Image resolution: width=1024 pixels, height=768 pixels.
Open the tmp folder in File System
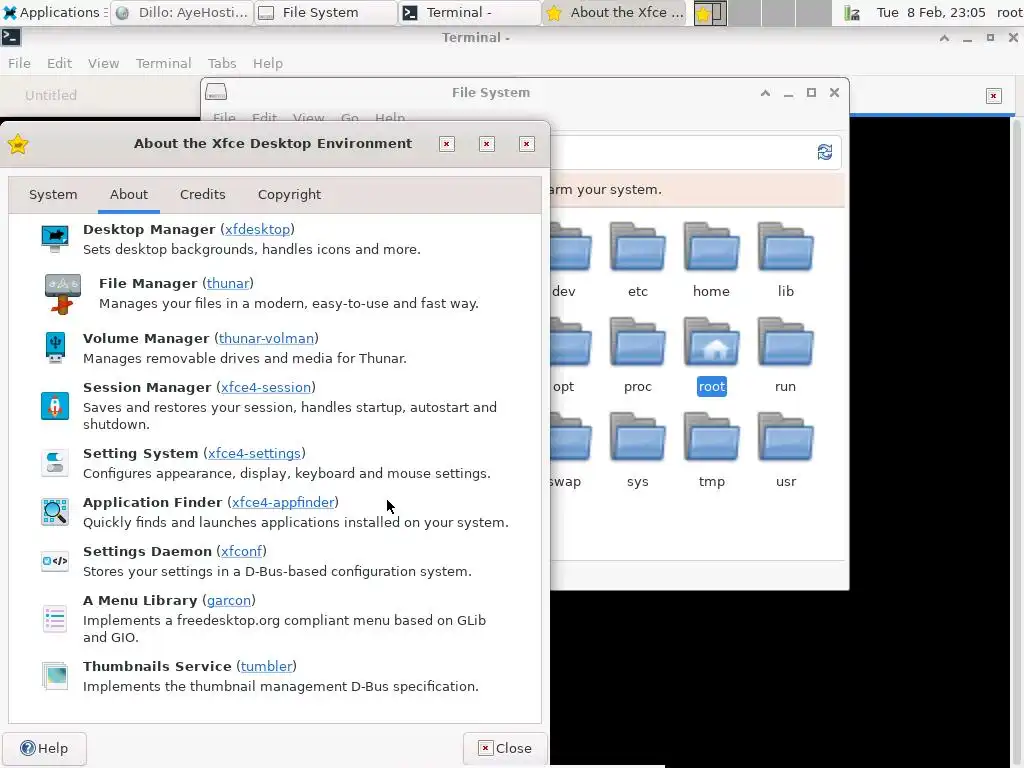pos(711,437)
